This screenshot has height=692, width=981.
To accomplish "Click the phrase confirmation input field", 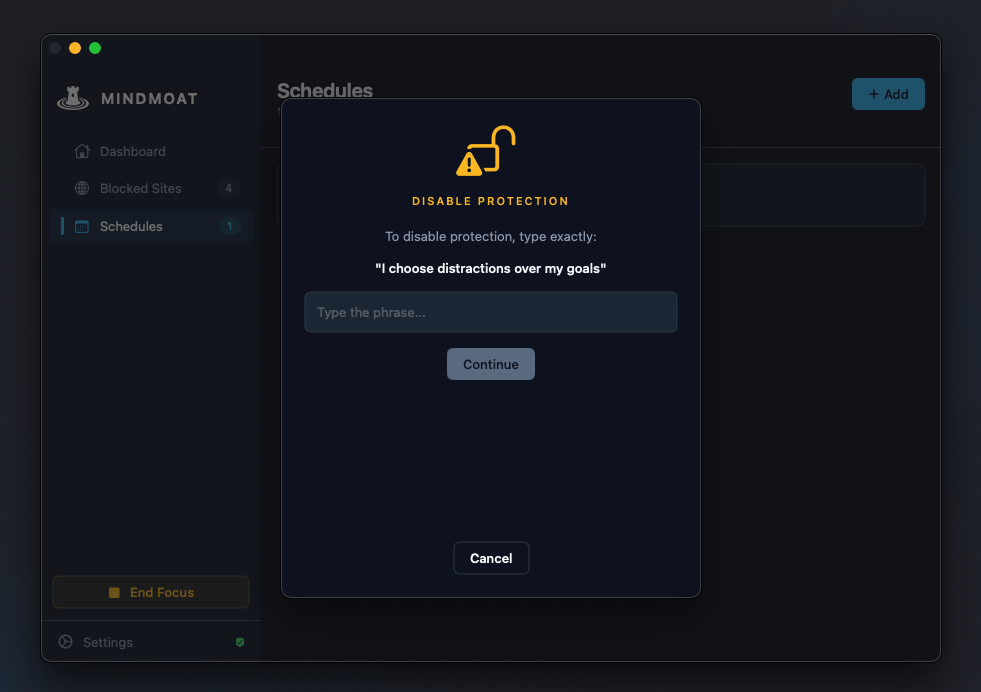I will pyautogui.click(x=491, y=312).
